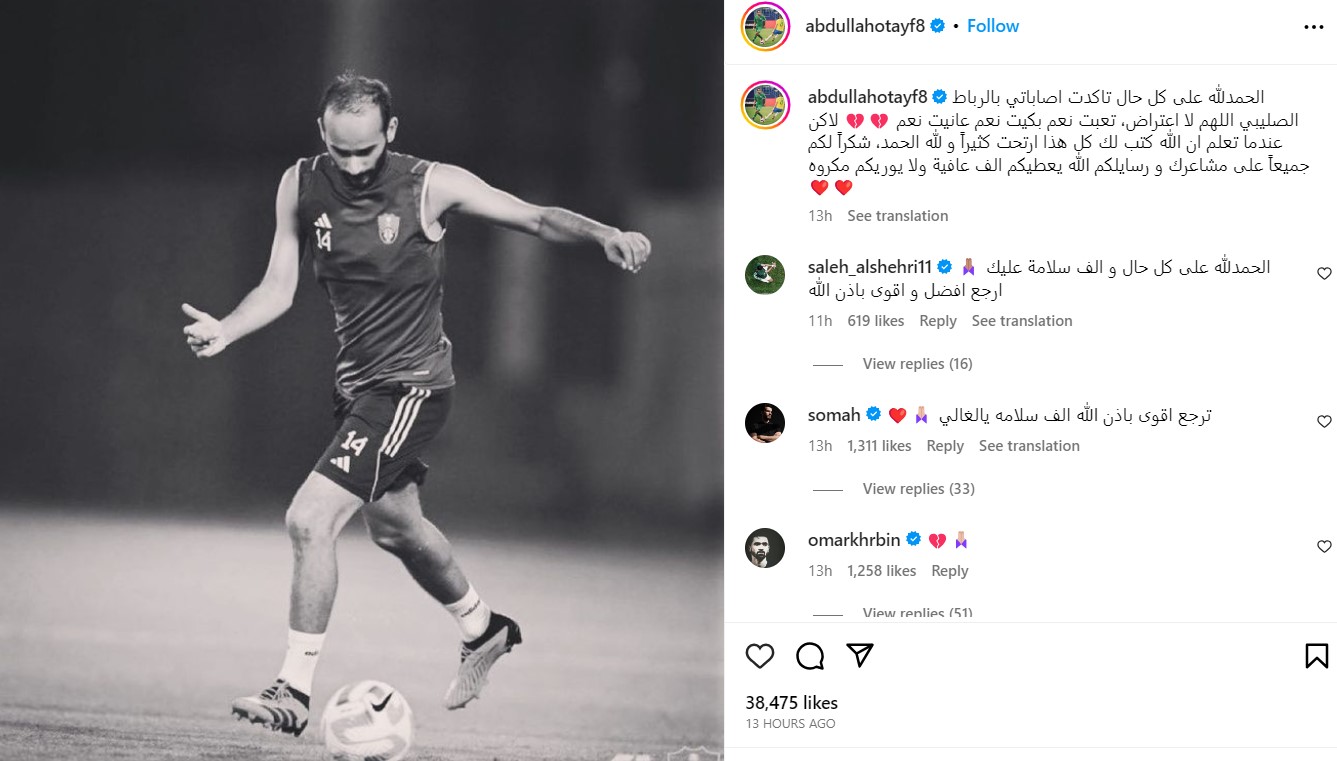Reply to somah's comment
This screenshot has height=761, width=1337.
coord(945,446)
